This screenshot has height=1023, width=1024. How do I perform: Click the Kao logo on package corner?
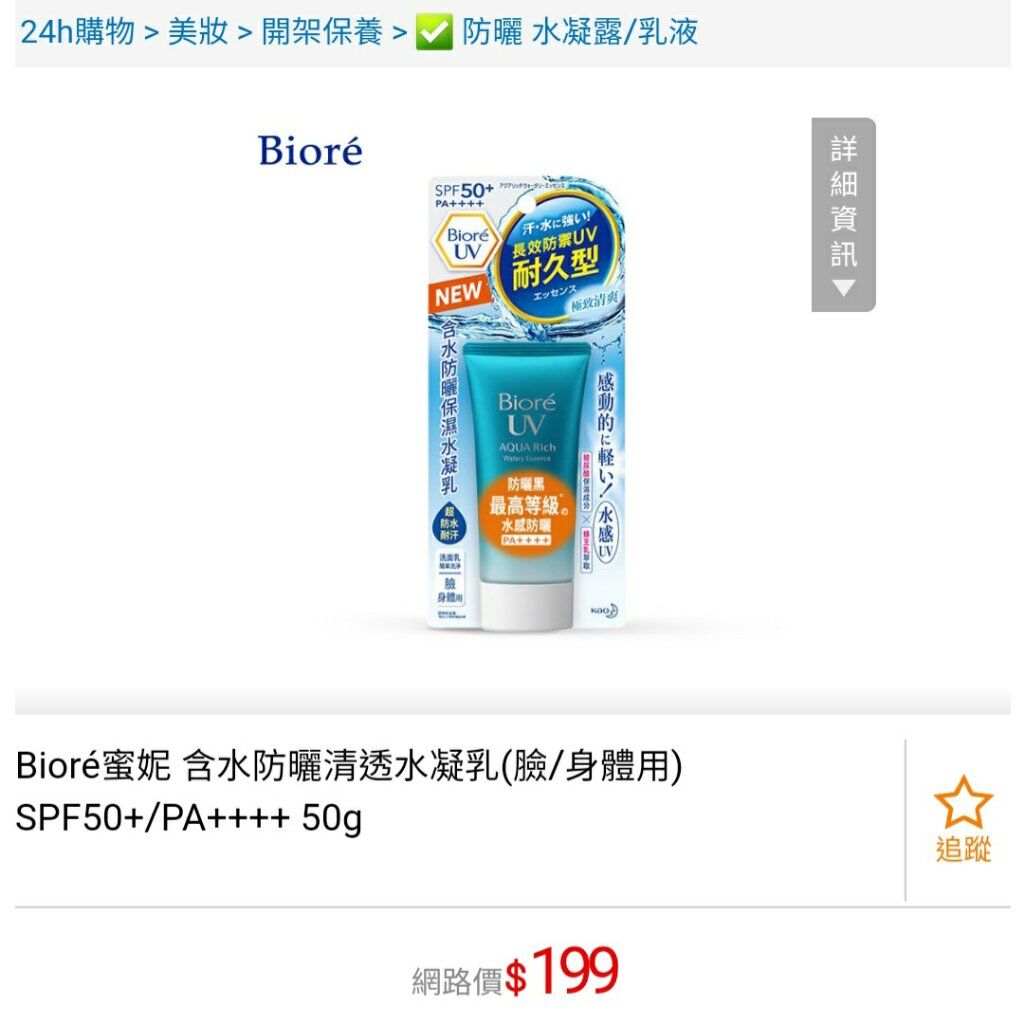[x=604, y=611]
